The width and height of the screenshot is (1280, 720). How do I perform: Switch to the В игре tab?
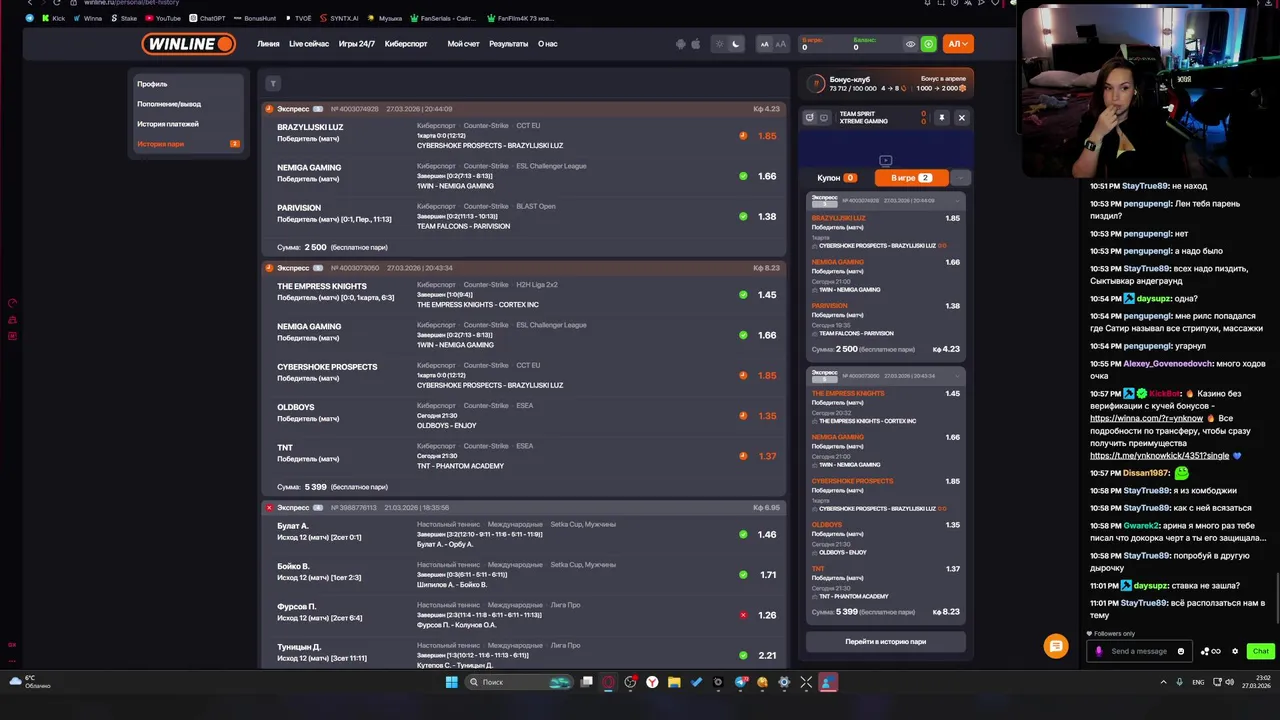tap(911, 178)
